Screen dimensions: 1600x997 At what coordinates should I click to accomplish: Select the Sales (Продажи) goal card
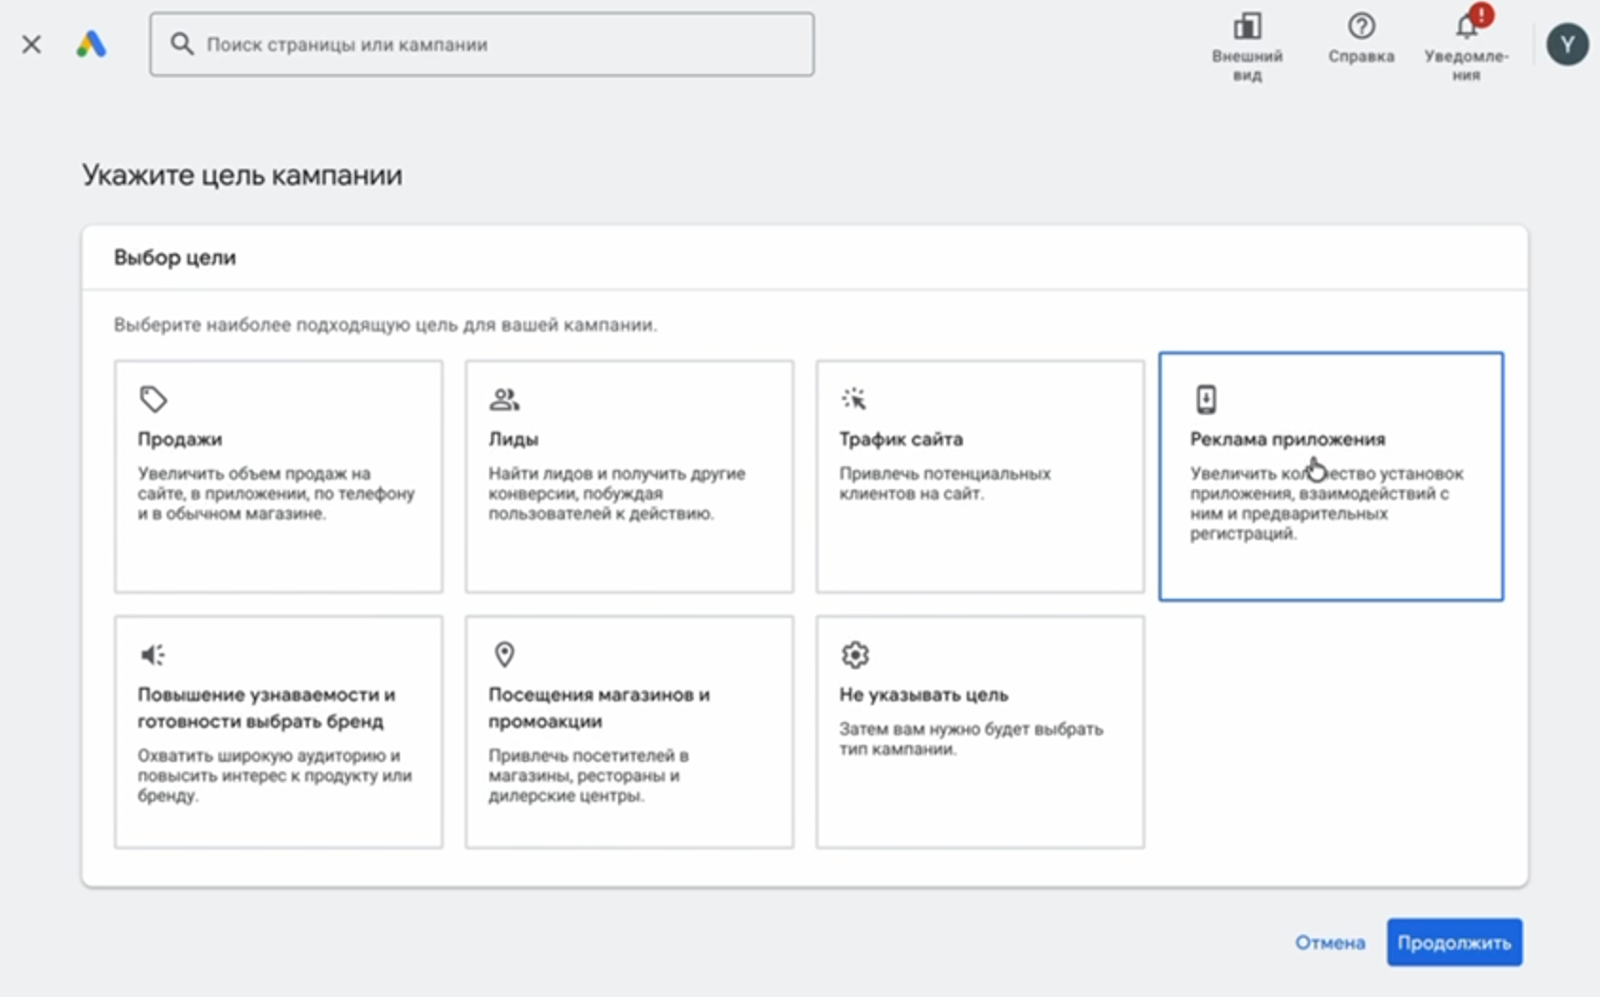[278, 477]
